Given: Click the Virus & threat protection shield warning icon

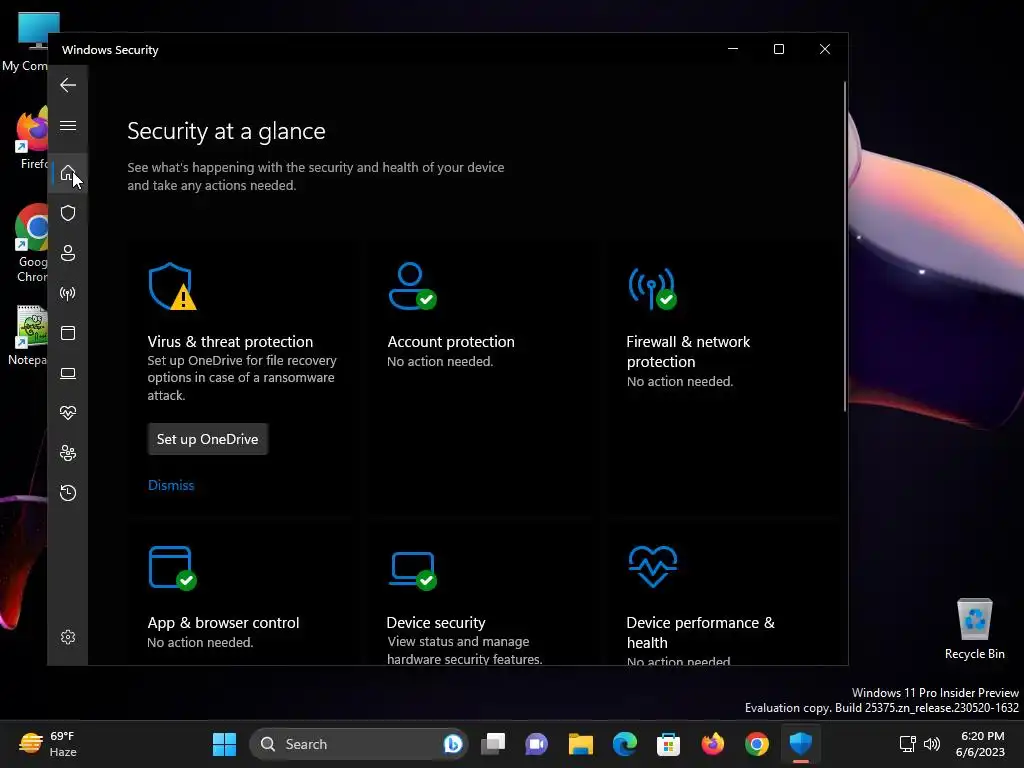Looking at the screenshot, I should [172, 286].
